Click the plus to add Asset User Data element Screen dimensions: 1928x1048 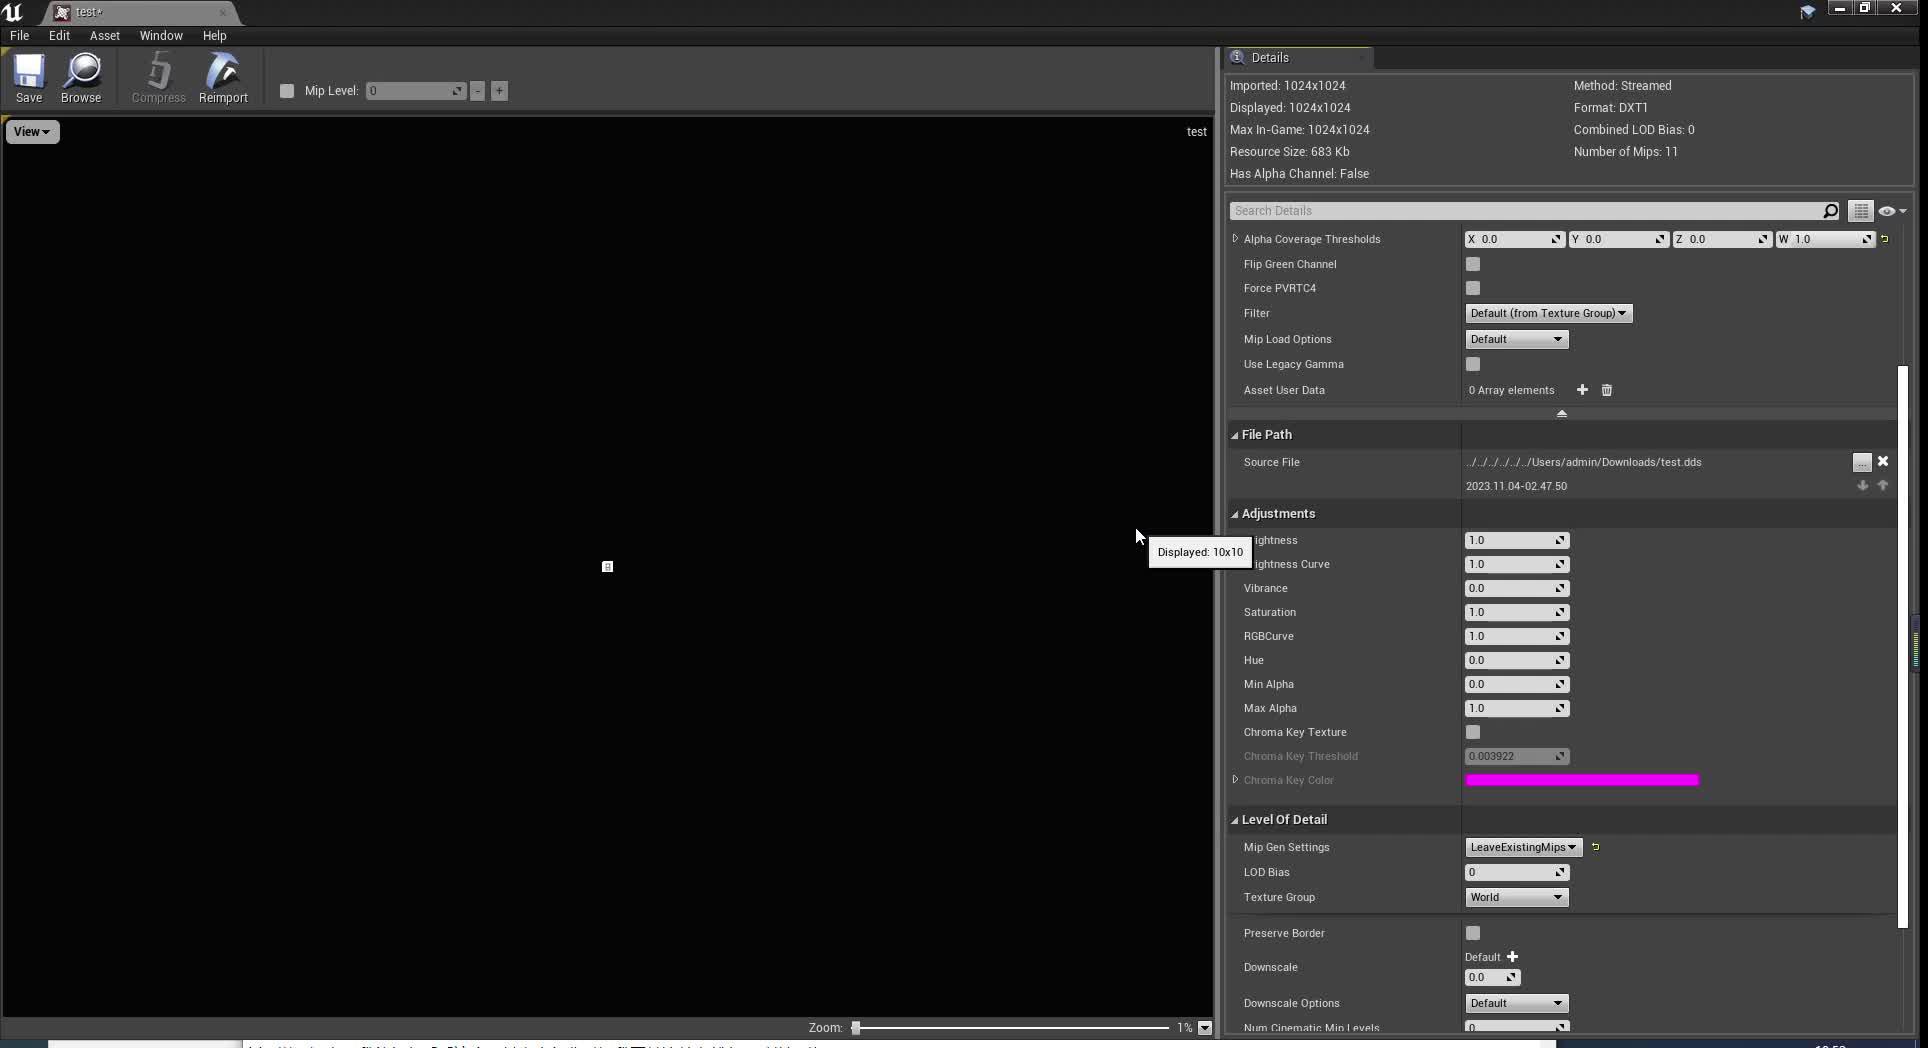coord(1581,390)
